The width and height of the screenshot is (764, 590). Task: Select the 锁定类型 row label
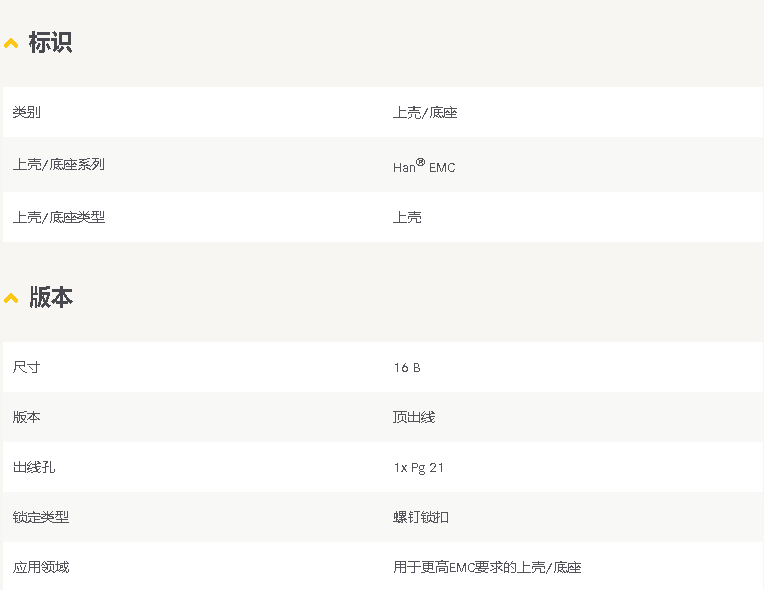(41, 517)
